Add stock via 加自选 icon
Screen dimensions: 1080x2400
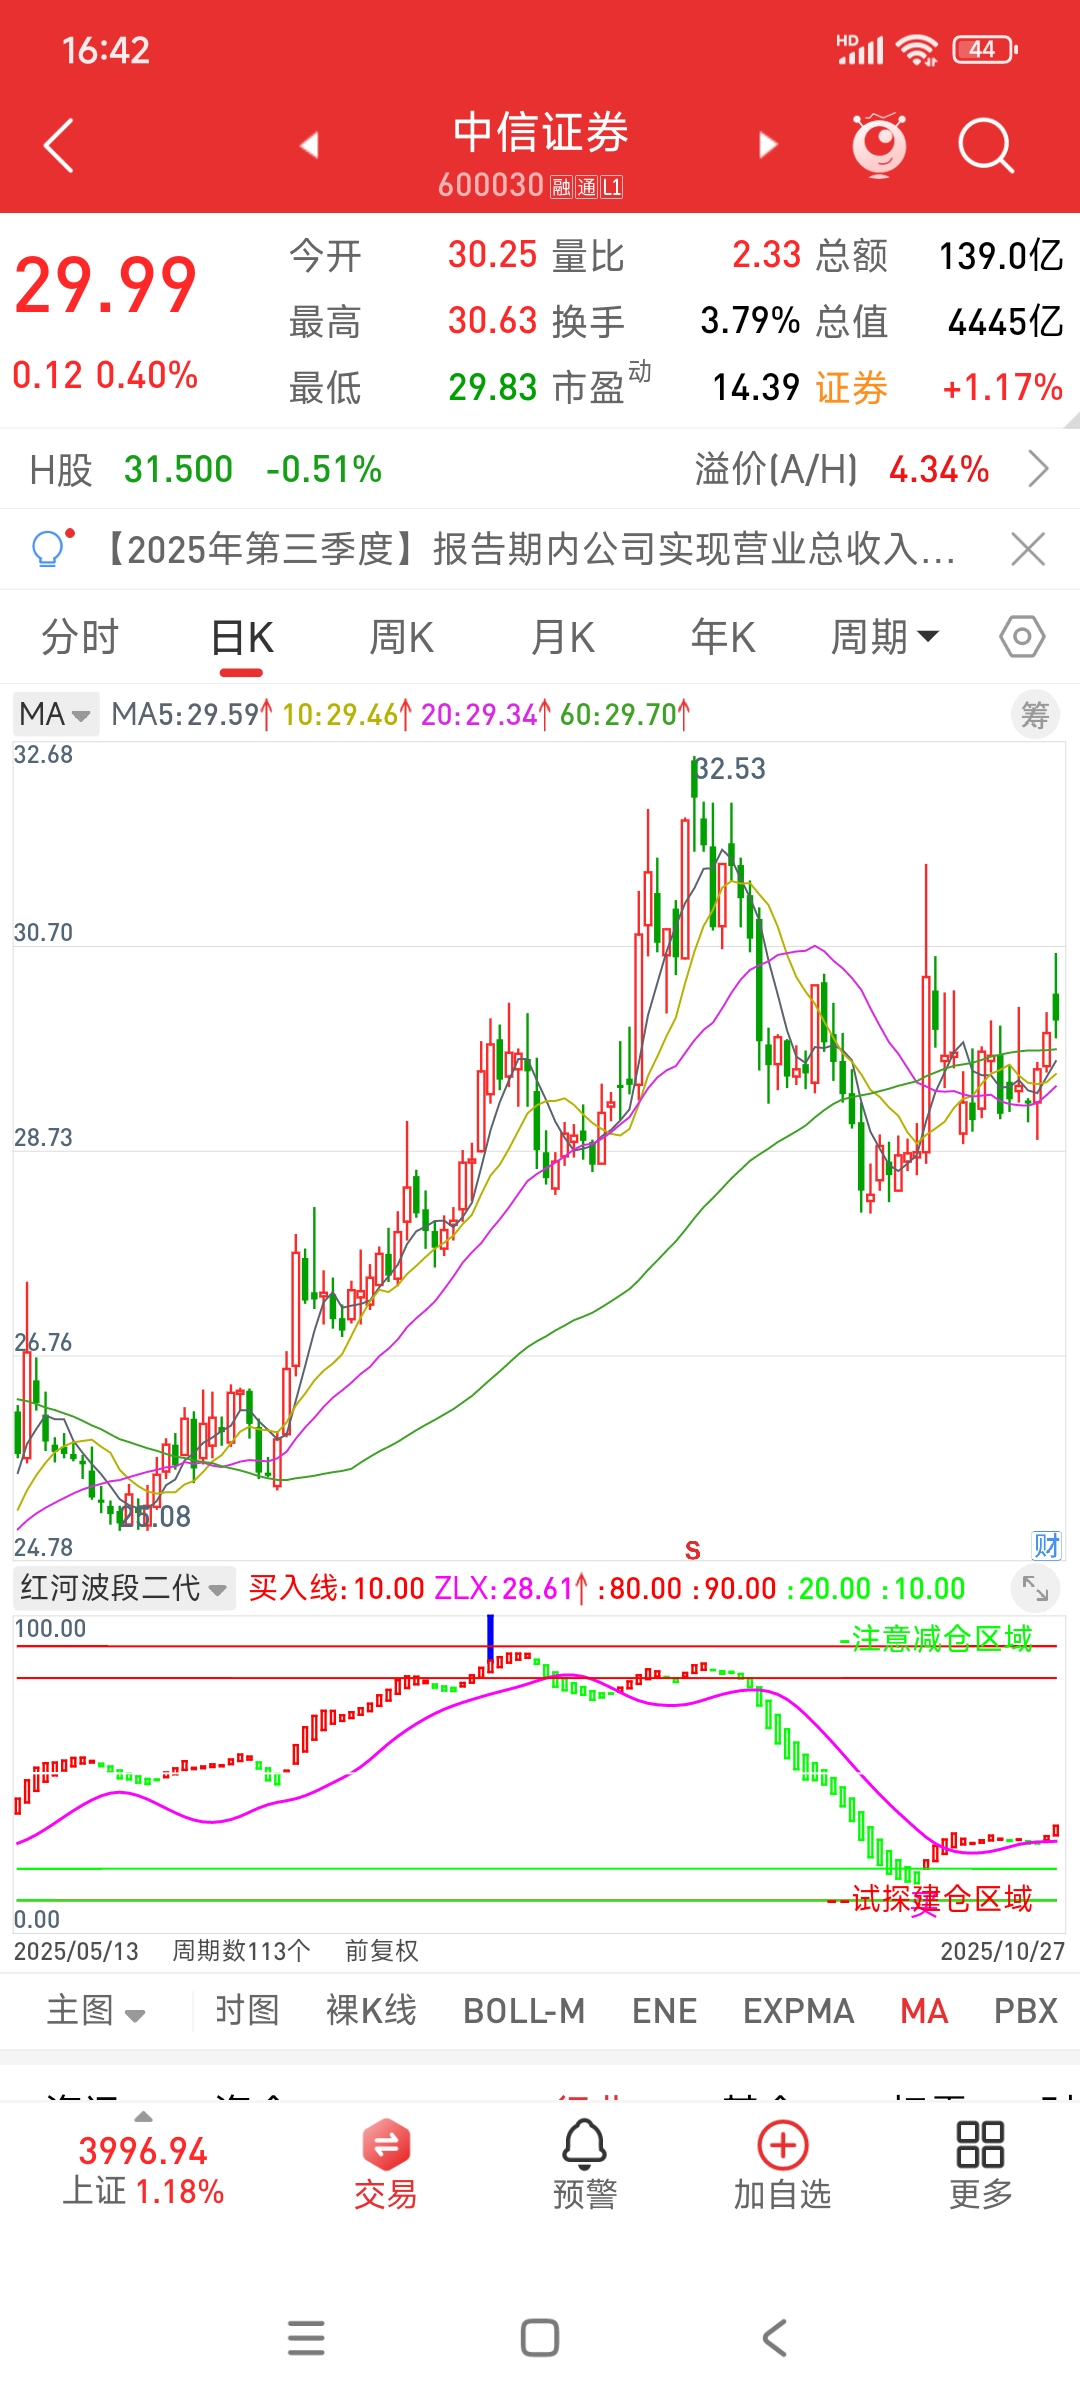coord(783,2165)
